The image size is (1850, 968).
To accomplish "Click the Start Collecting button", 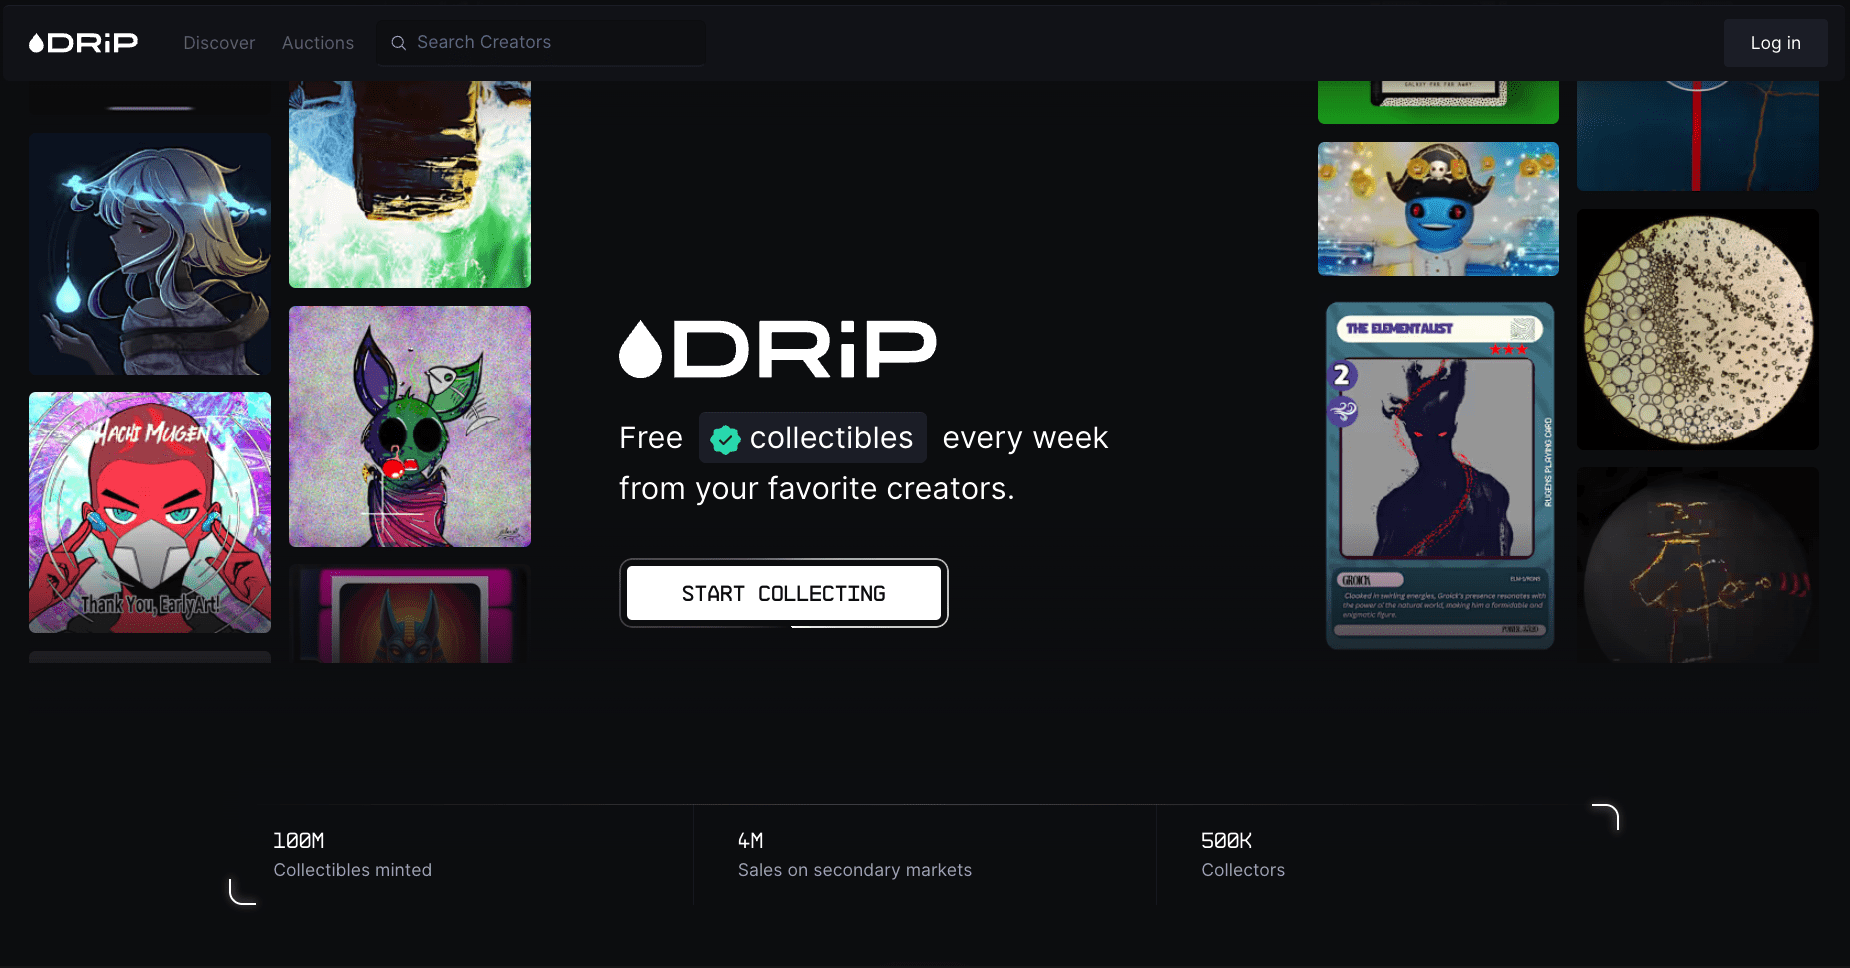I will (784, 593).
